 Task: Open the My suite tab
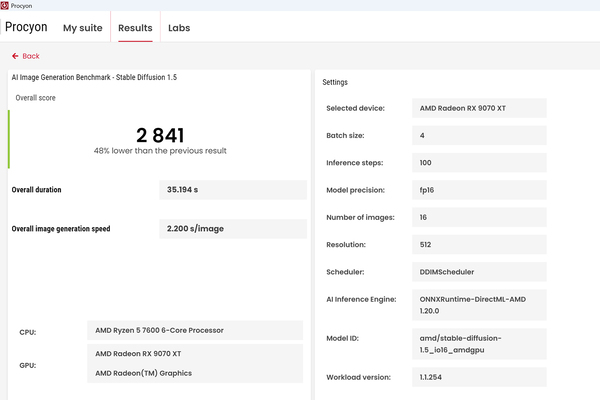point(83,28)
